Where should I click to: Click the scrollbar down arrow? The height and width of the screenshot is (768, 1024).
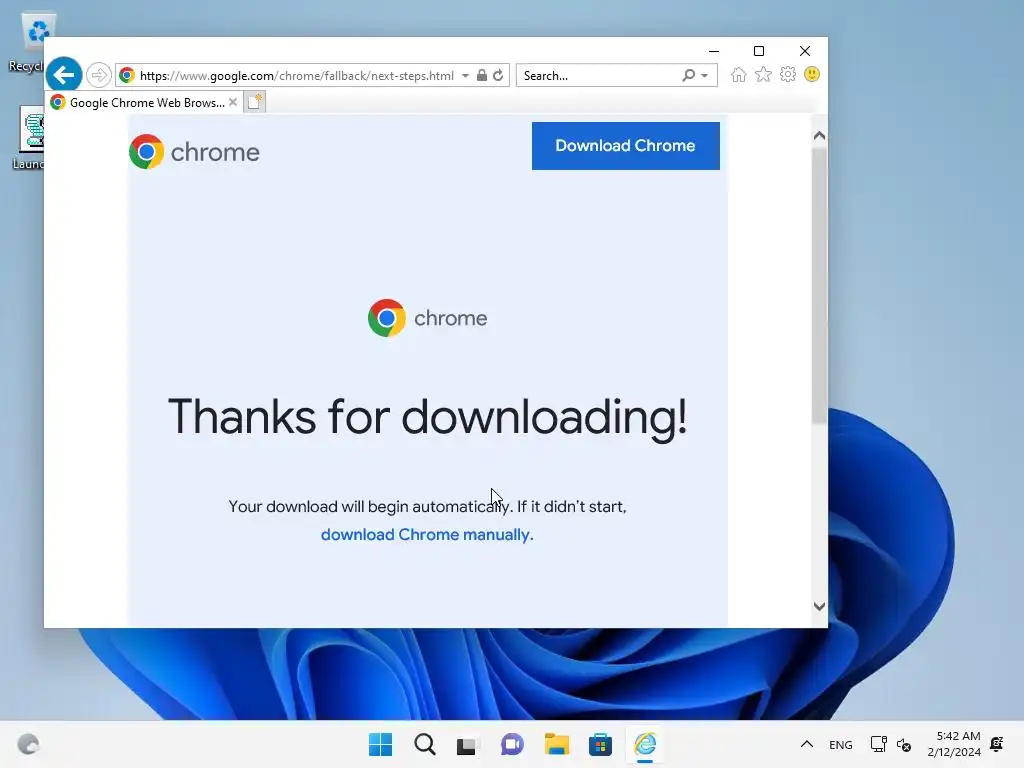[820, 607]
